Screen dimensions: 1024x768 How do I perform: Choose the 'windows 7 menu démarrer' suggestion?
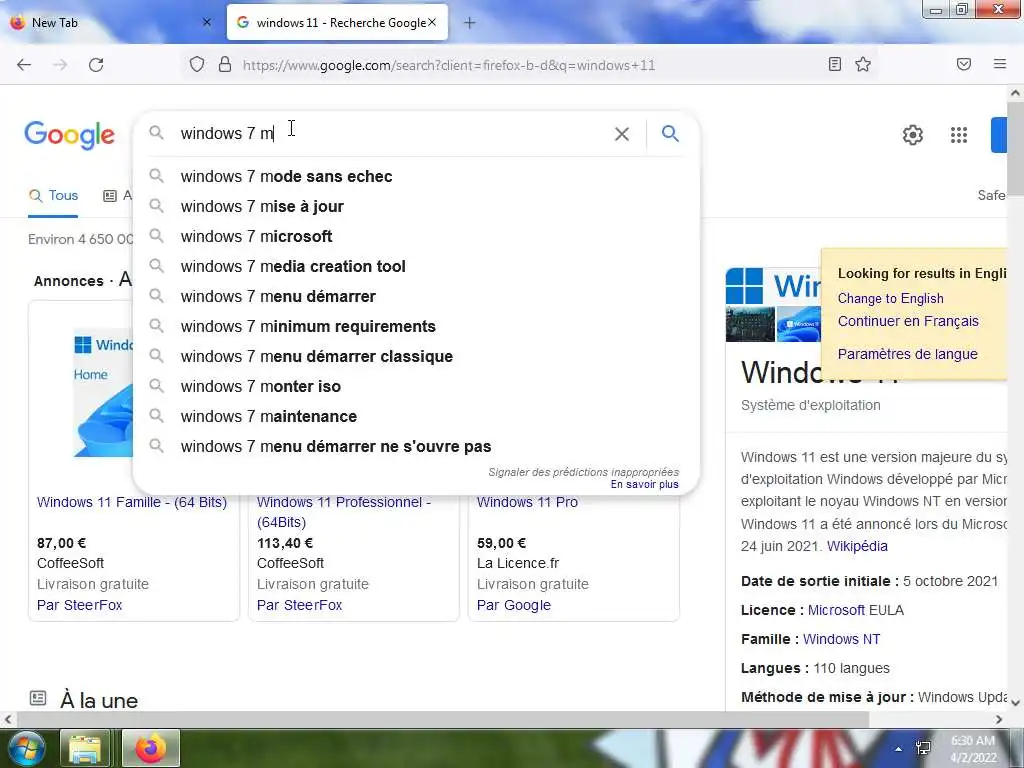(417, 296)
